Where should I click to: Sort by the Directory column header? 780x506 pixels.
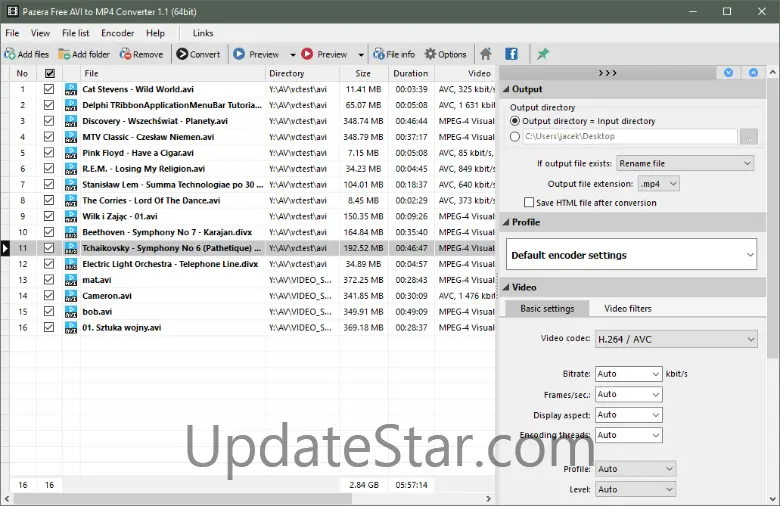[x=302, y=73]
